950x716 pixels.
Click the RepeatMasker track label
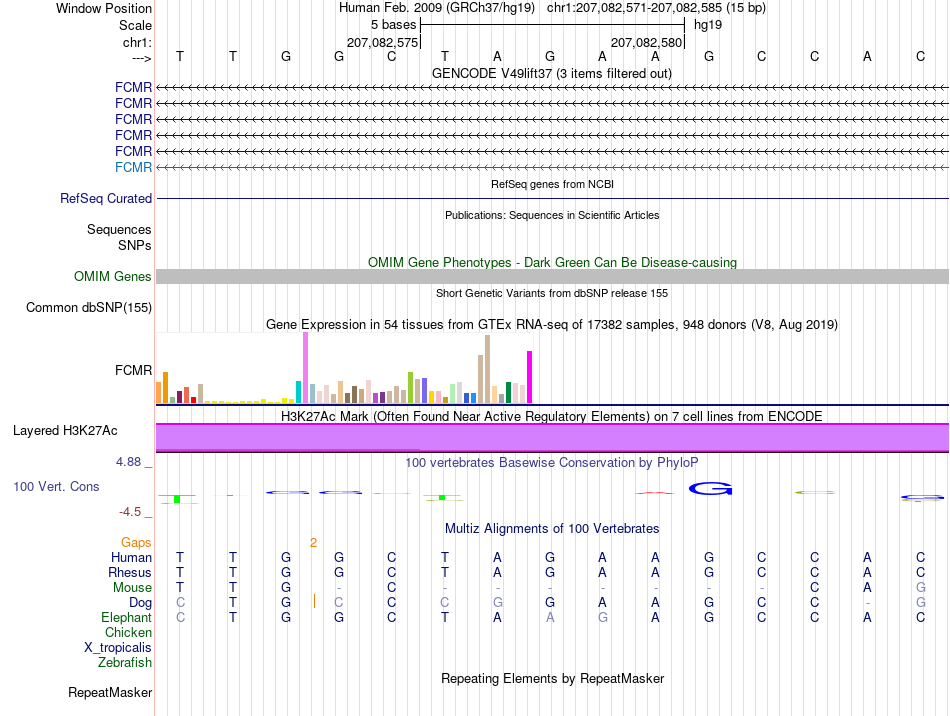click(110, 692)
